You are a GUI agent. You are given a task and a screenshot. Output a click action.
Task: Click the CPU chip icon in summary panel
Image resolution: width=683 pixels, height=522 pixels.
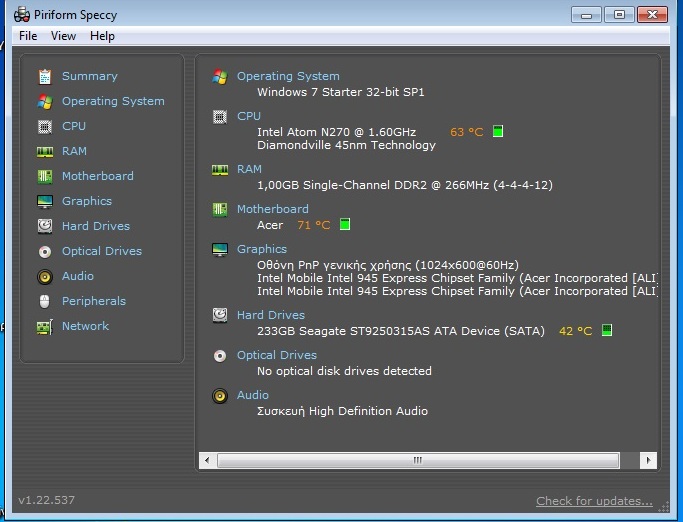(x=220, y=117)
